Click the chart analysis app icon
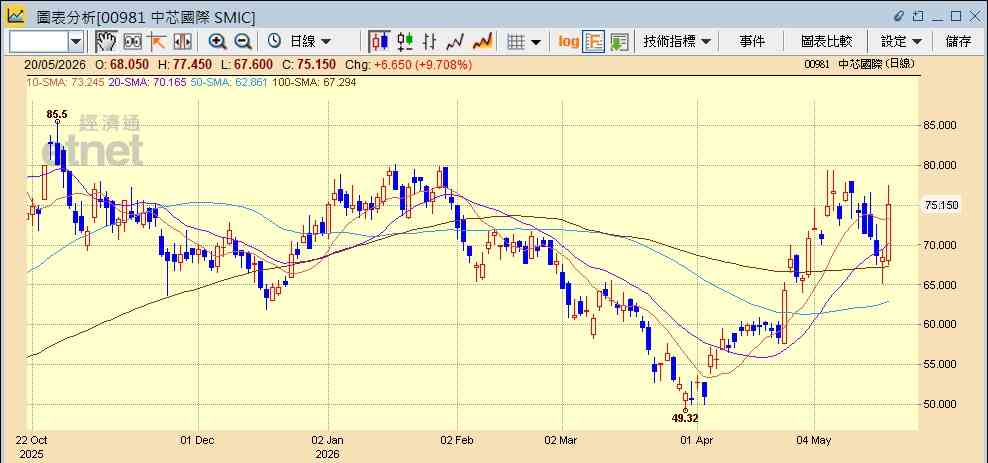The height and width of the screenshot is (463, 988). click(x=16, y=16)
